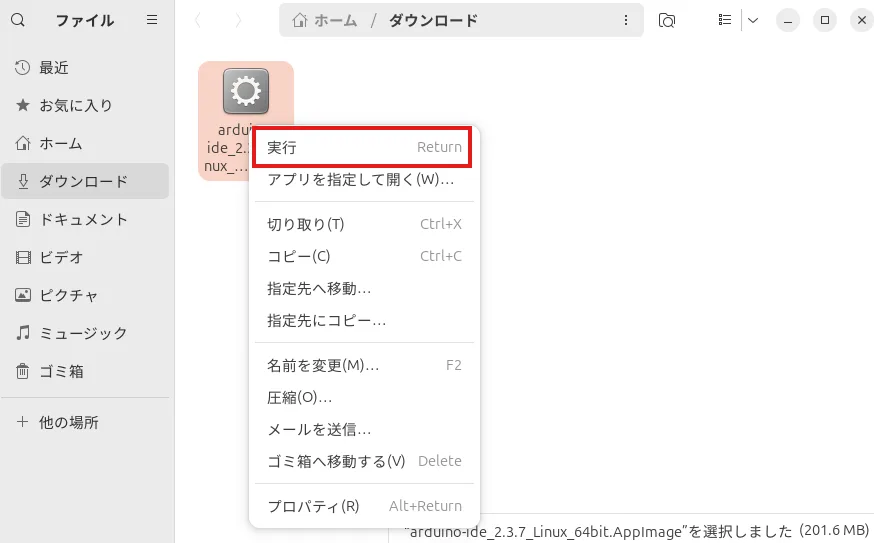Screen dimensions: 874x543
Task: Expand the view options dropdown chevron
Action: (753, 20)
